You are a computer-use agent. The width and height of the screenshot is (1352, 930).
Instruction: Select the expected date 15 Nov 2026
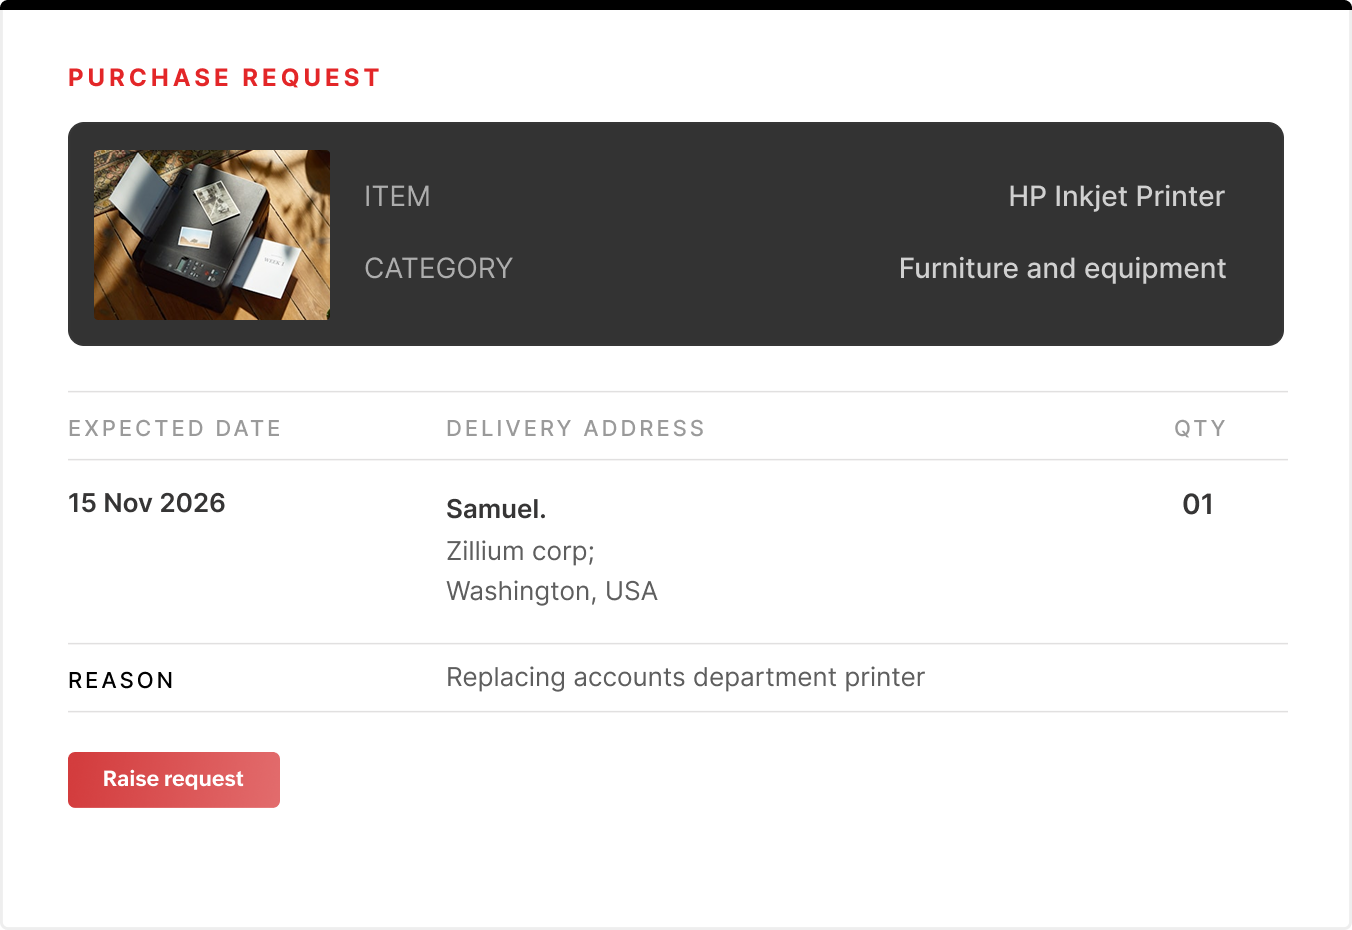click(146, 503)
